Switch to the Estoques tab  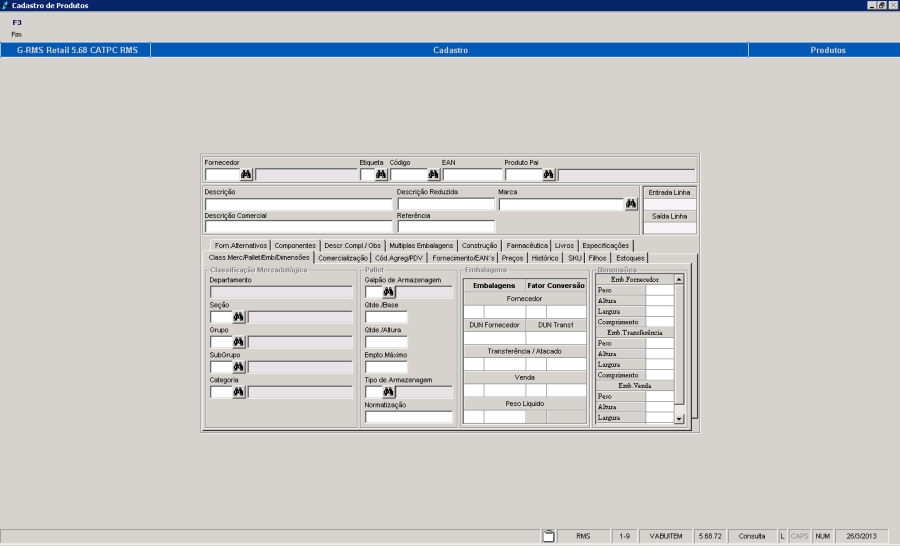[x=630, y=258]
